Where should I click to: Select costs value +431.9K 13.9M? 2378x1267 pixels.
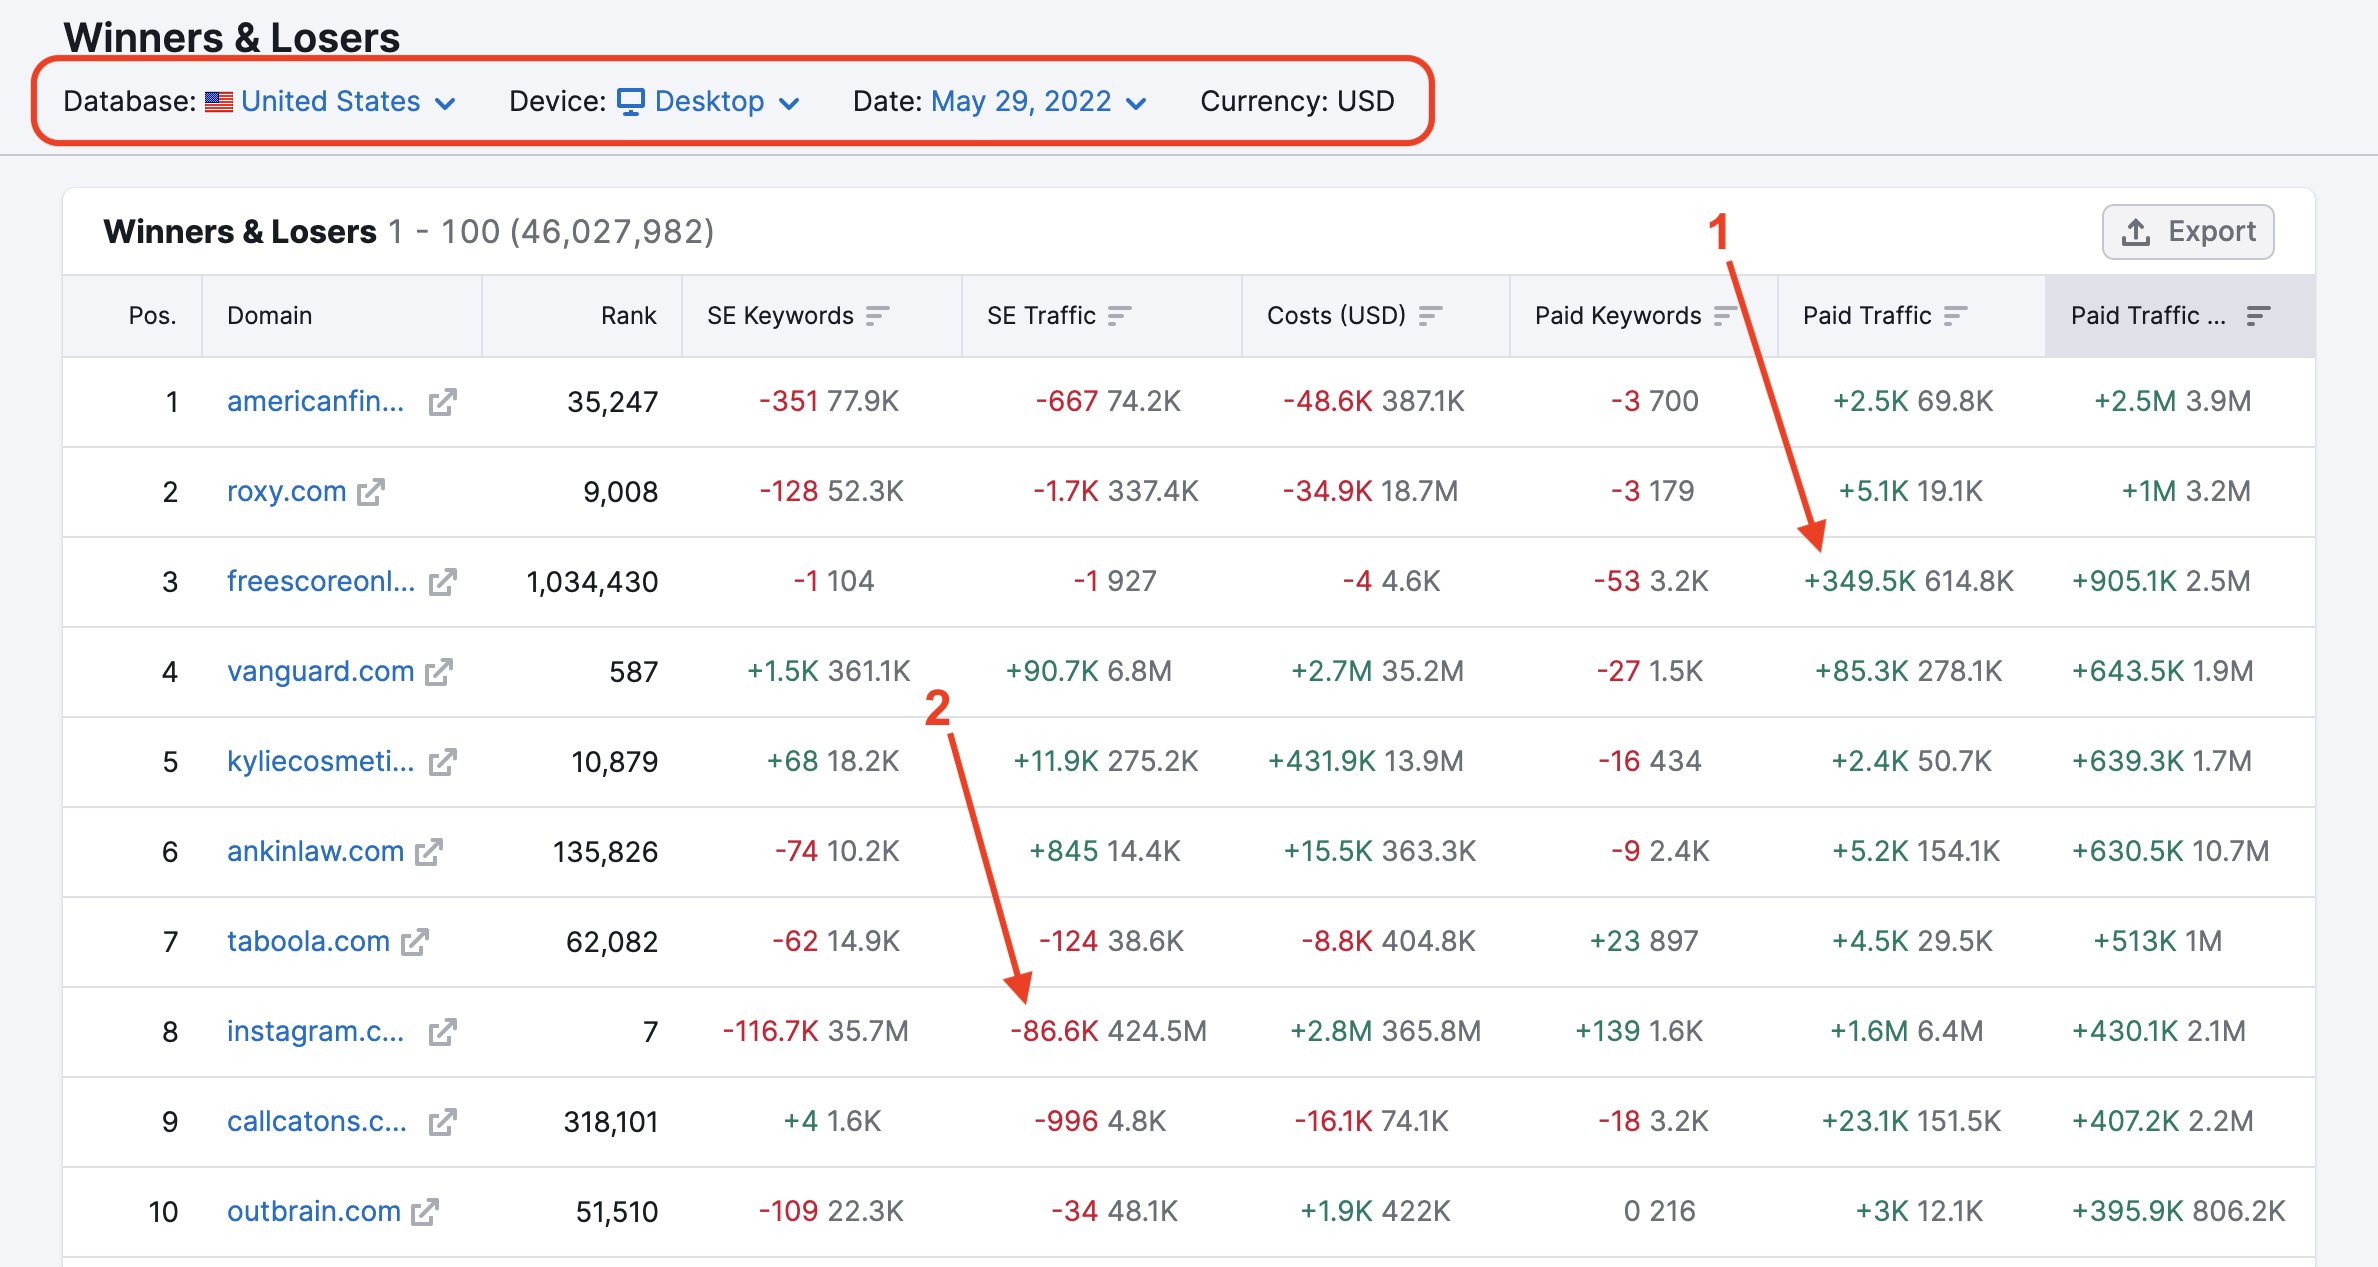[x=1365, y=761]
